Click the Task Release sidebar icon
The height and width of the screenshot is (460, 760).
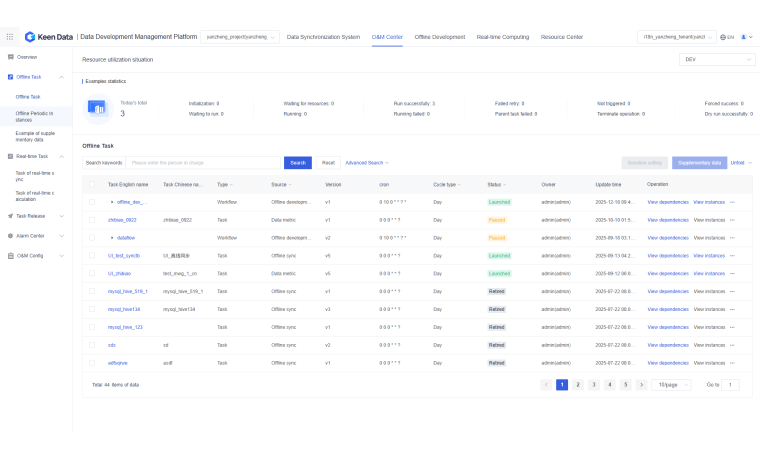pyautogui.click(x=10, y=216)
